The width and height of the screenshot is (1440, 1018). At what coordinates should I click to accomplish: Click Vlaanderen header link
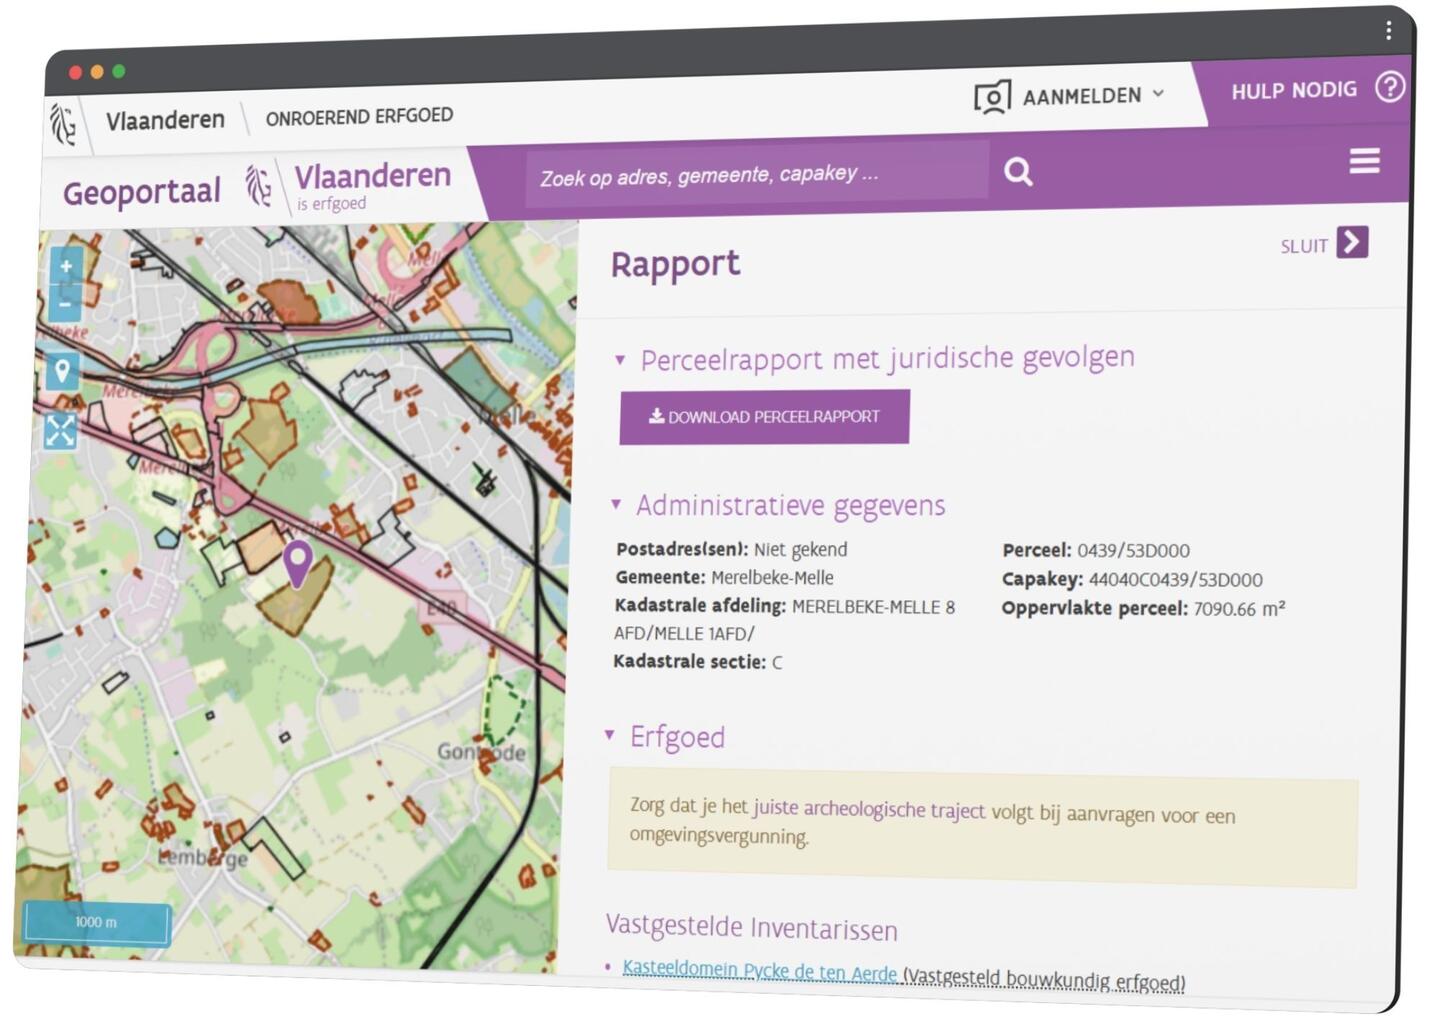165,120
